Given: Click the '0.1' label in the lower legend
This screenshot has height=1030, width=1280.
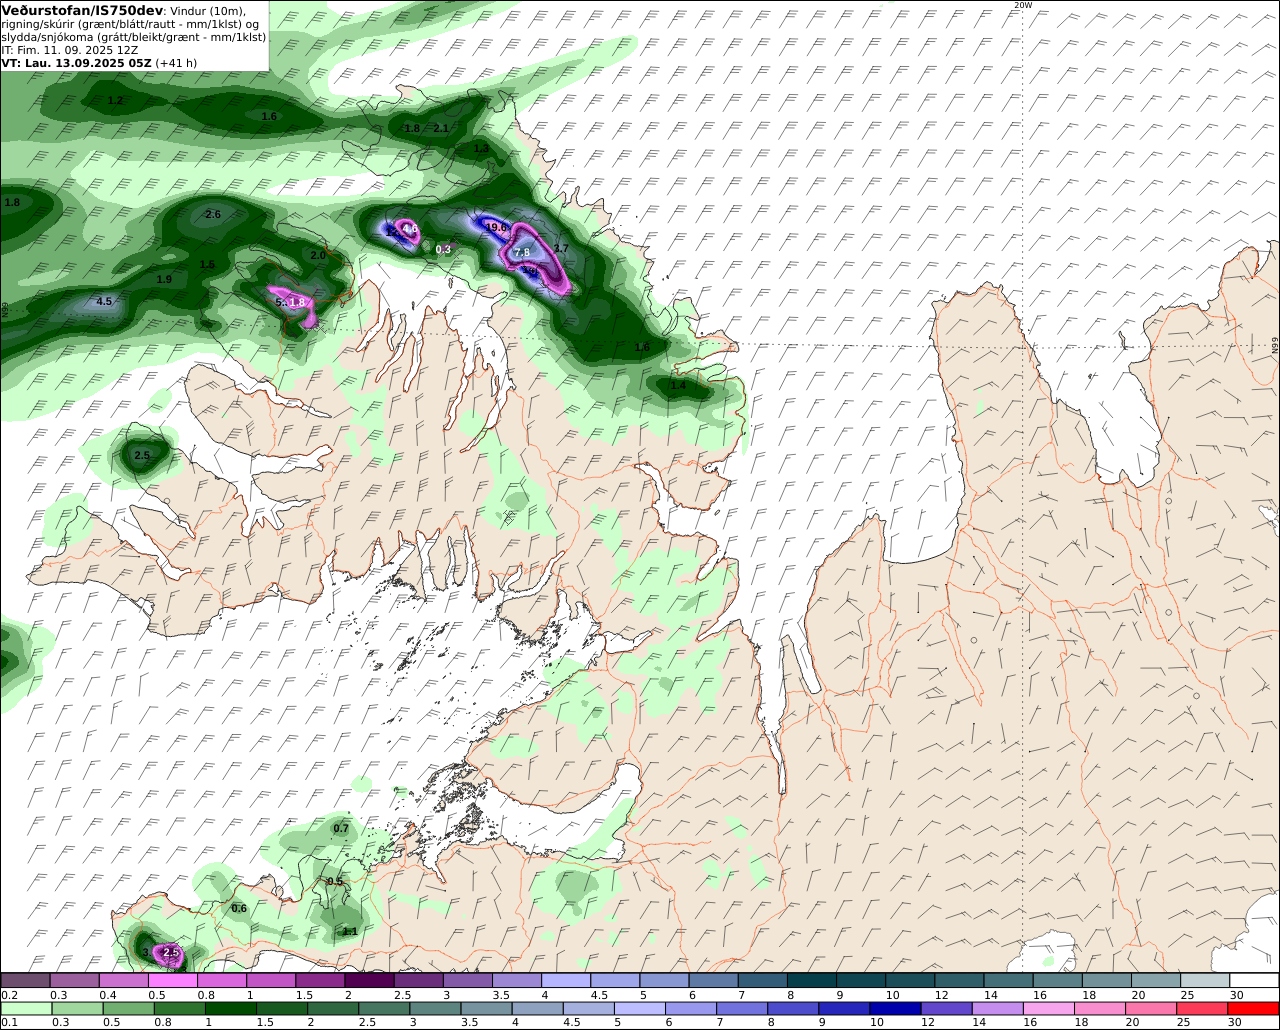Looking at the screenshot, I should click(8, 1023).
